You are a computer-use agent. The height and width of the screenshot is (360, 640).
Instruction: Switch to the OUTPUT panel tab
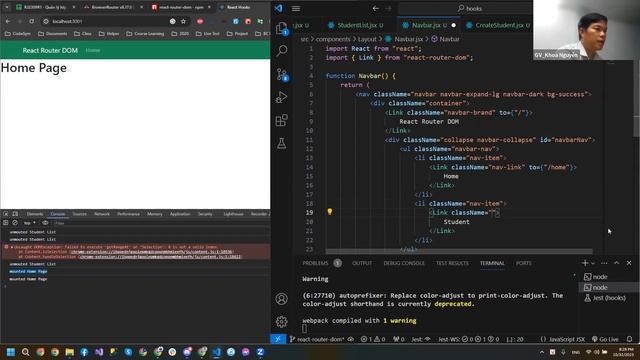pyautogui.click(x=362, y=263)
